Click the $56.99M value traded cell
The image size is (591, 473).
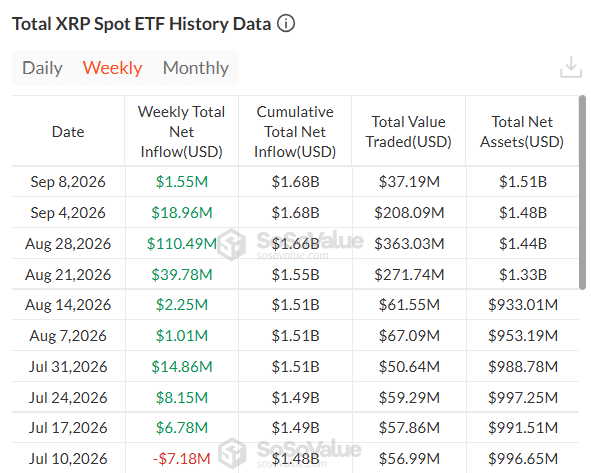point(409,458)
